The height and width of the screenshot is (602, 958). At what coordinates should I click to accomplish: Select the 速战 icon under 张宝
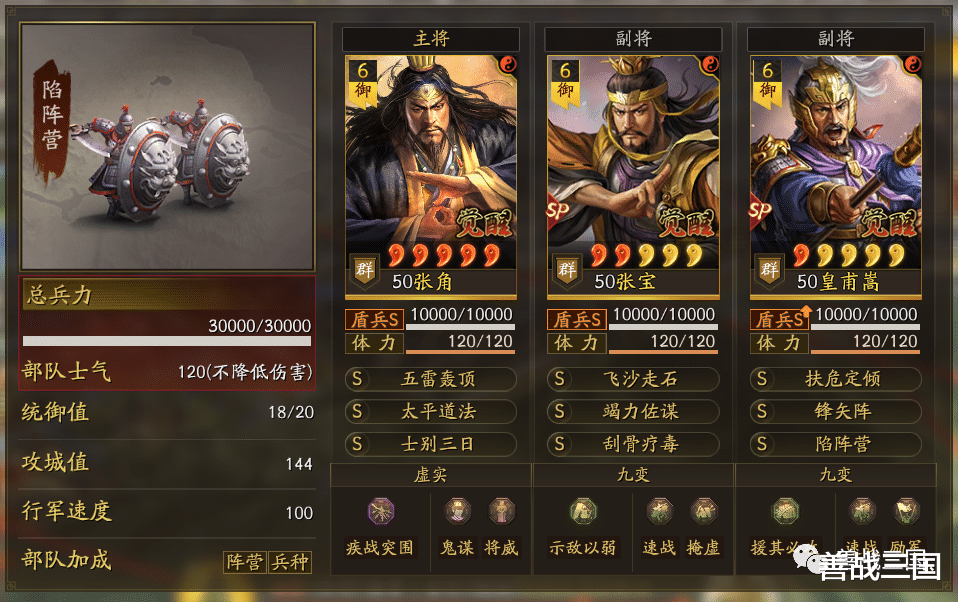[659, 512]
